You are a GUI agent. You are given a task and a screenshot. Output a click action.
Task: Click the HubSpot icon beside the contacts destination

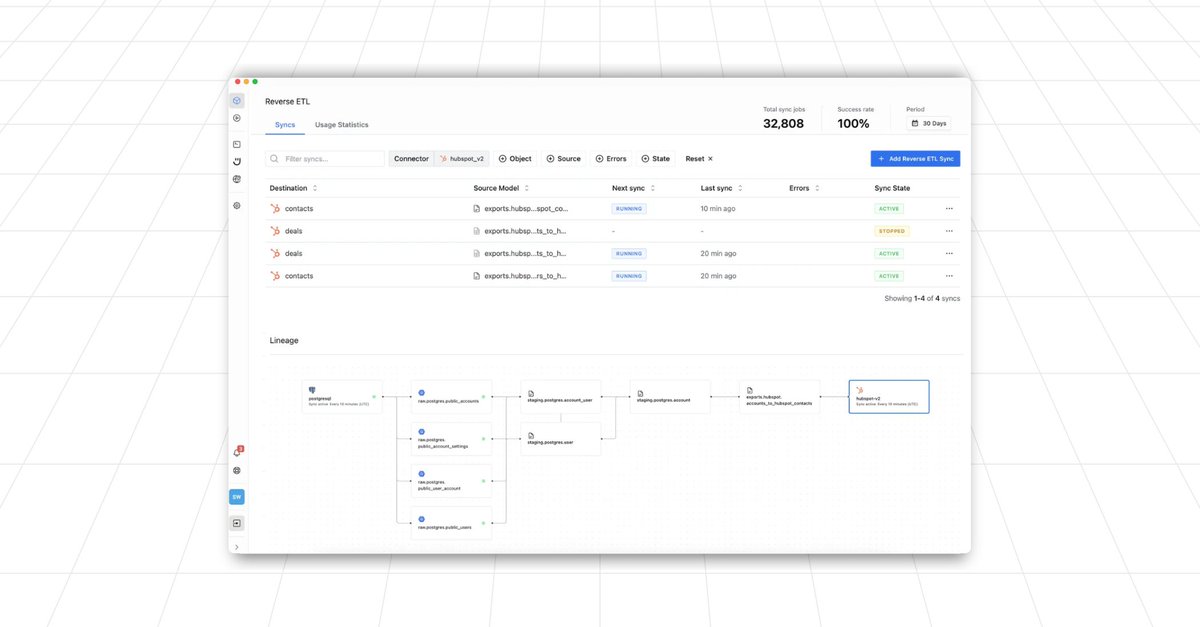point(278,208)
